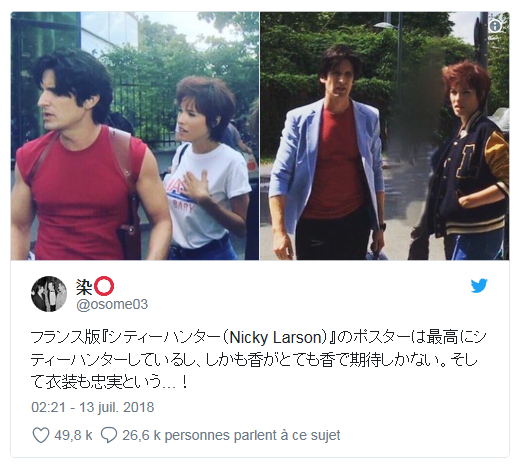Viewport: 521px width, 469px height.
Task: Click the man in blue blazer
Action: [x=328, y=153]
